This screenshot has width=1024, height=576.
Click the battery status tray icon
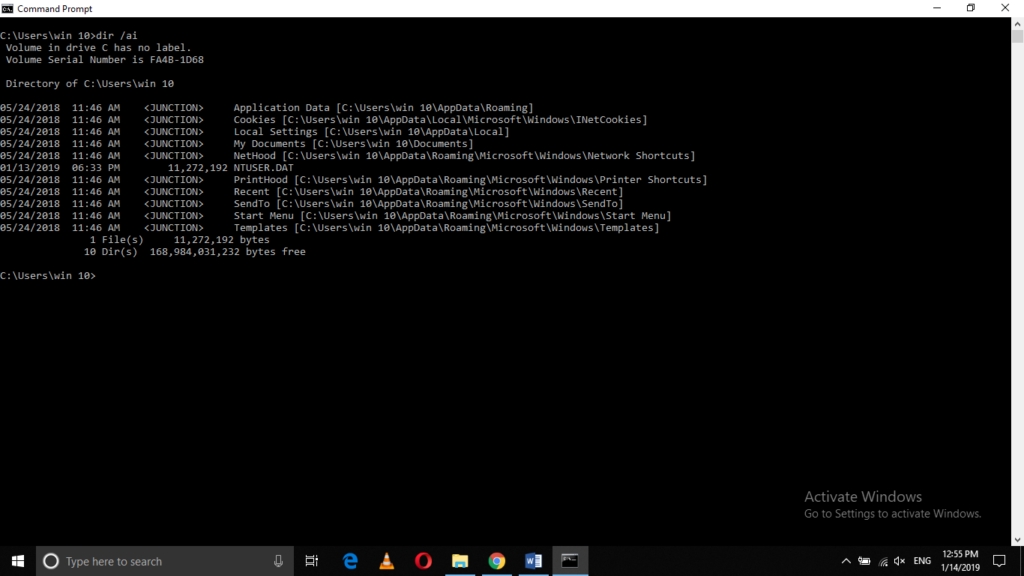pos(864,561)
